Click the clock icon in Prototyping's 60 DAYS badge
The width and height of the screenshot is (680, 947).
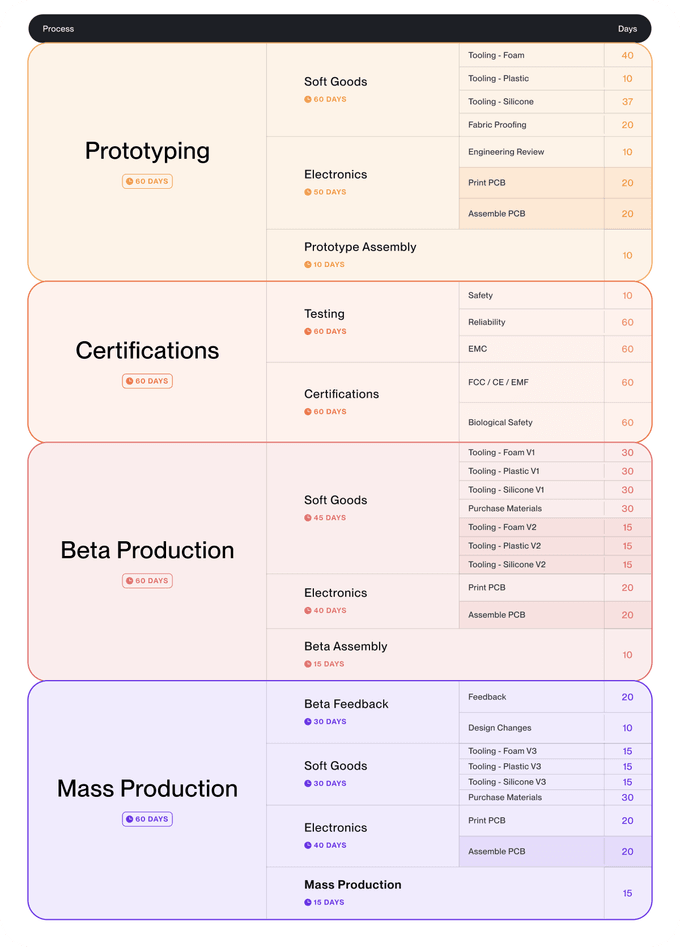coord(129,181)
